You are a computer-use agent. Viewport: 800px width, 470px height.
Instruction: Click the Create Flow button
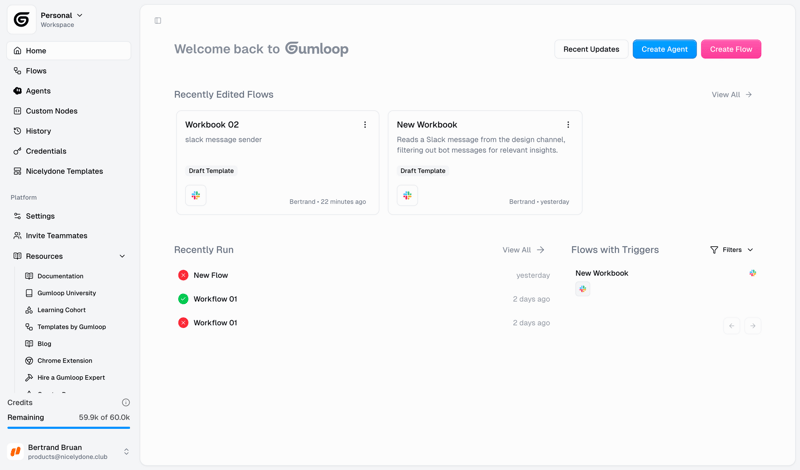(x=731, y=49)
